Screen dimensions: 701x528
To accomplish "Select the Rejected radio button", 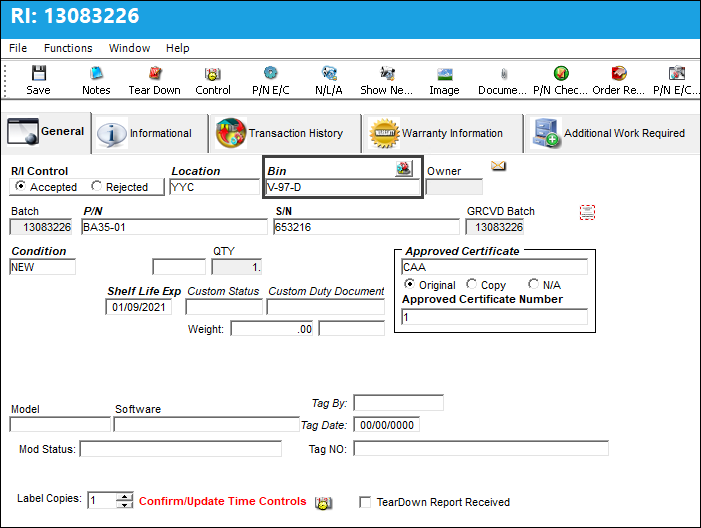I will [x=96, y=186].
